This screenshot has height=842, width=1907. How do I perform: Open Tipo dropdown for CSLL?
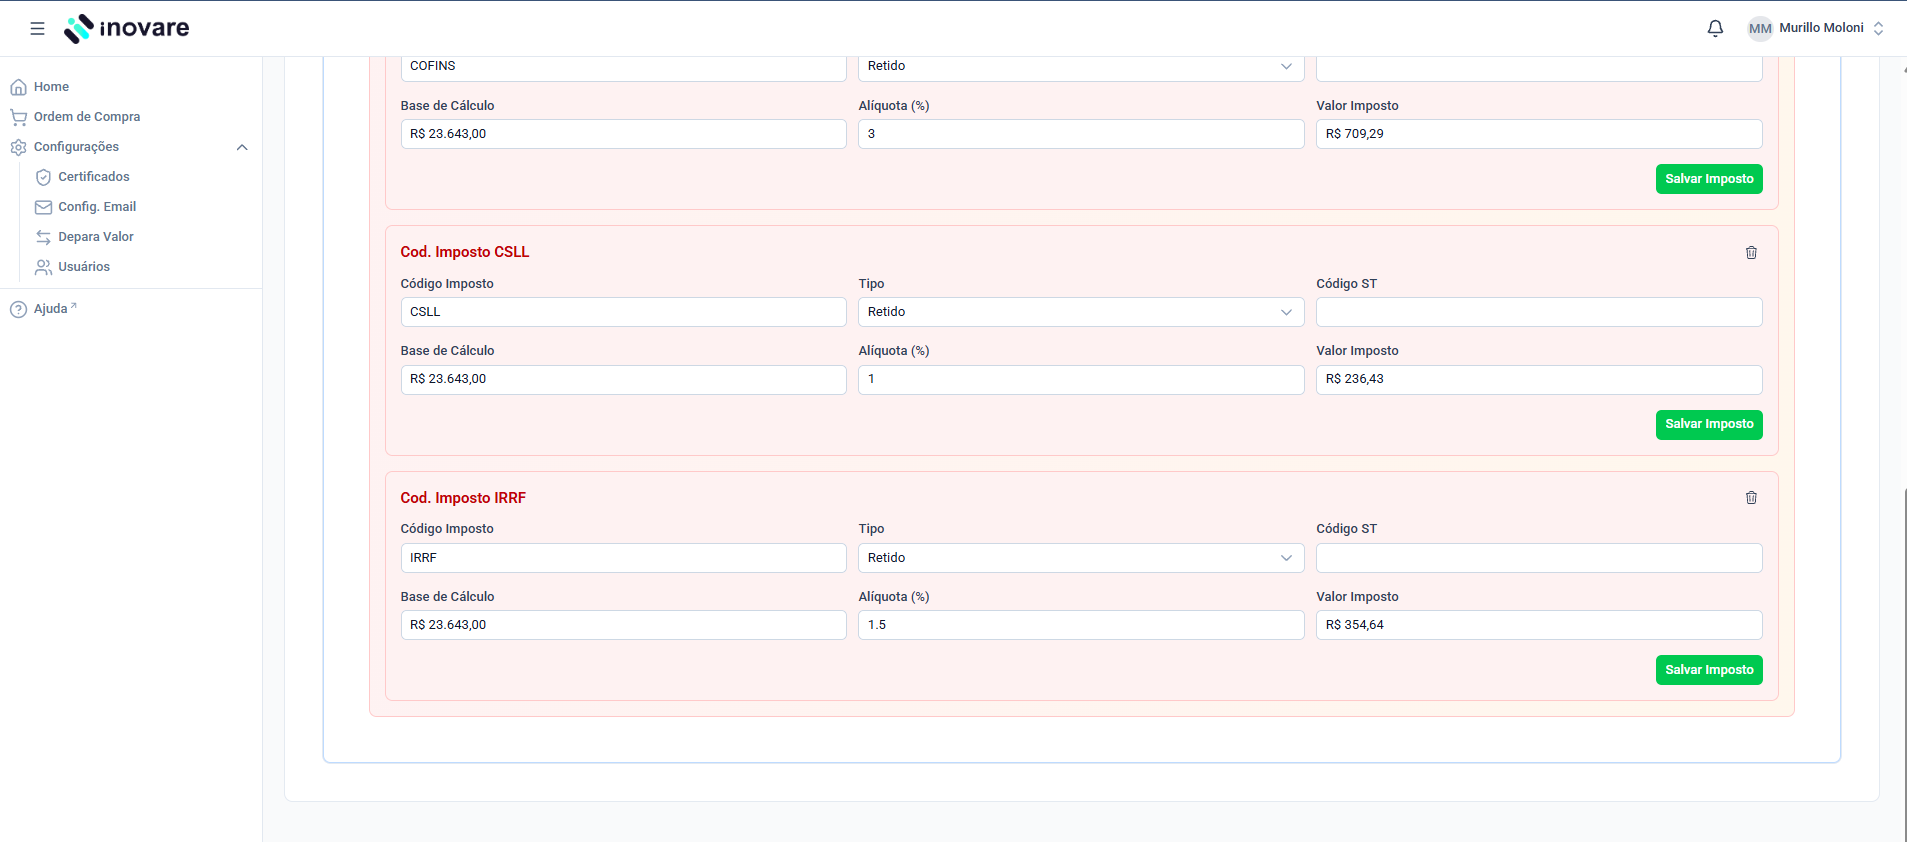pyautogui.click(x=1081, y=312)
